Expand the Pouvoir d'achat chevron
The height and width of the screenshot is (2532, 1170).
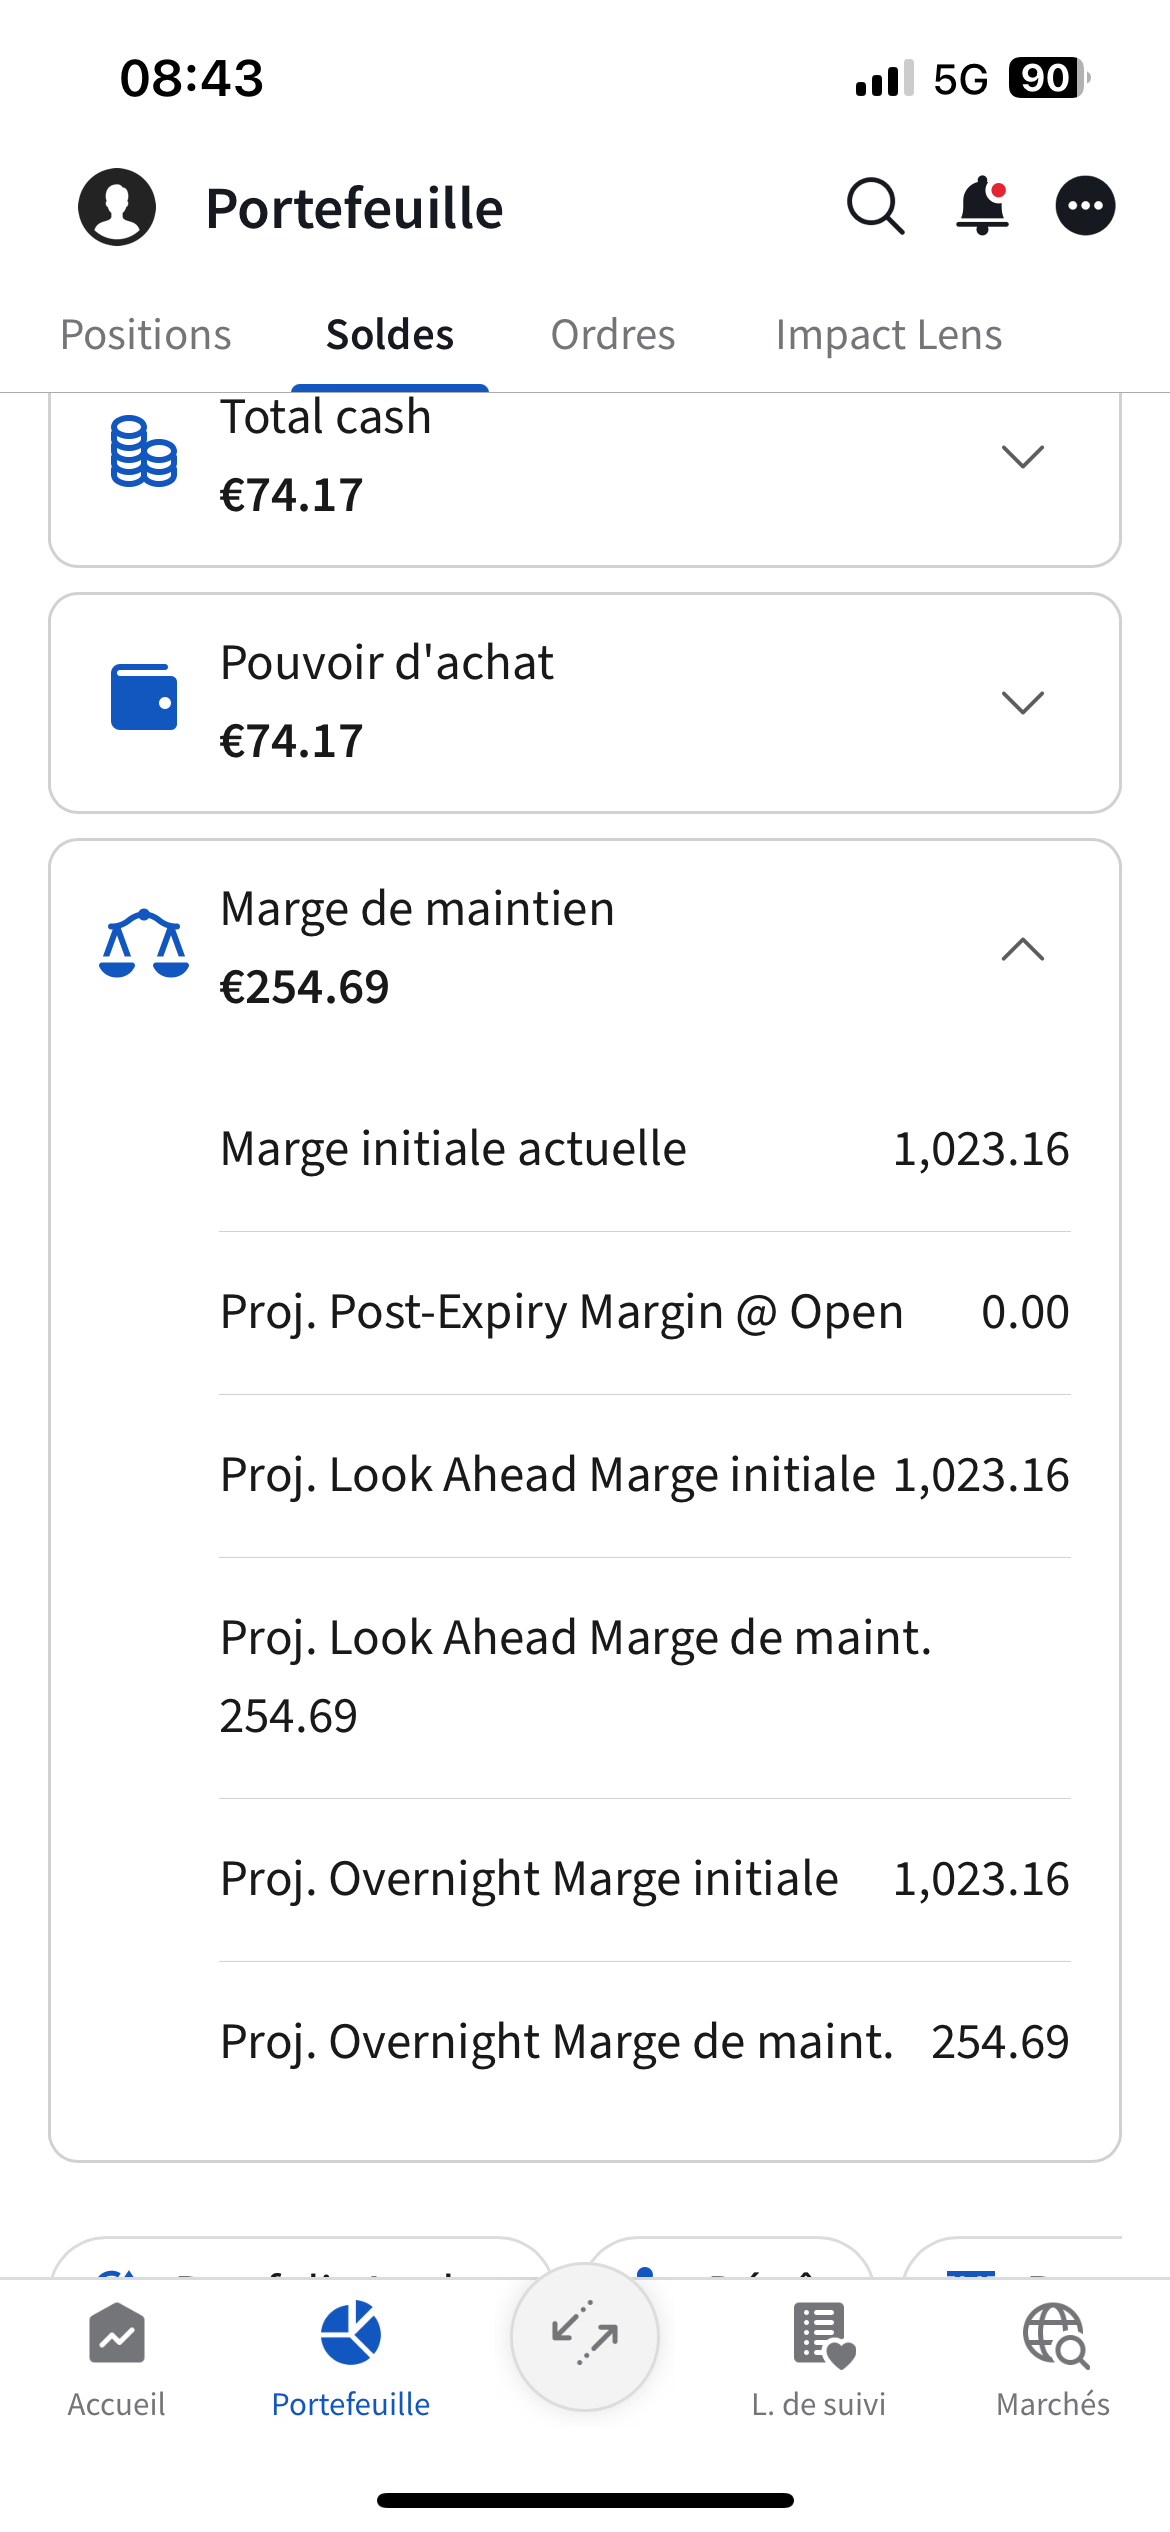coord(1023,703)
